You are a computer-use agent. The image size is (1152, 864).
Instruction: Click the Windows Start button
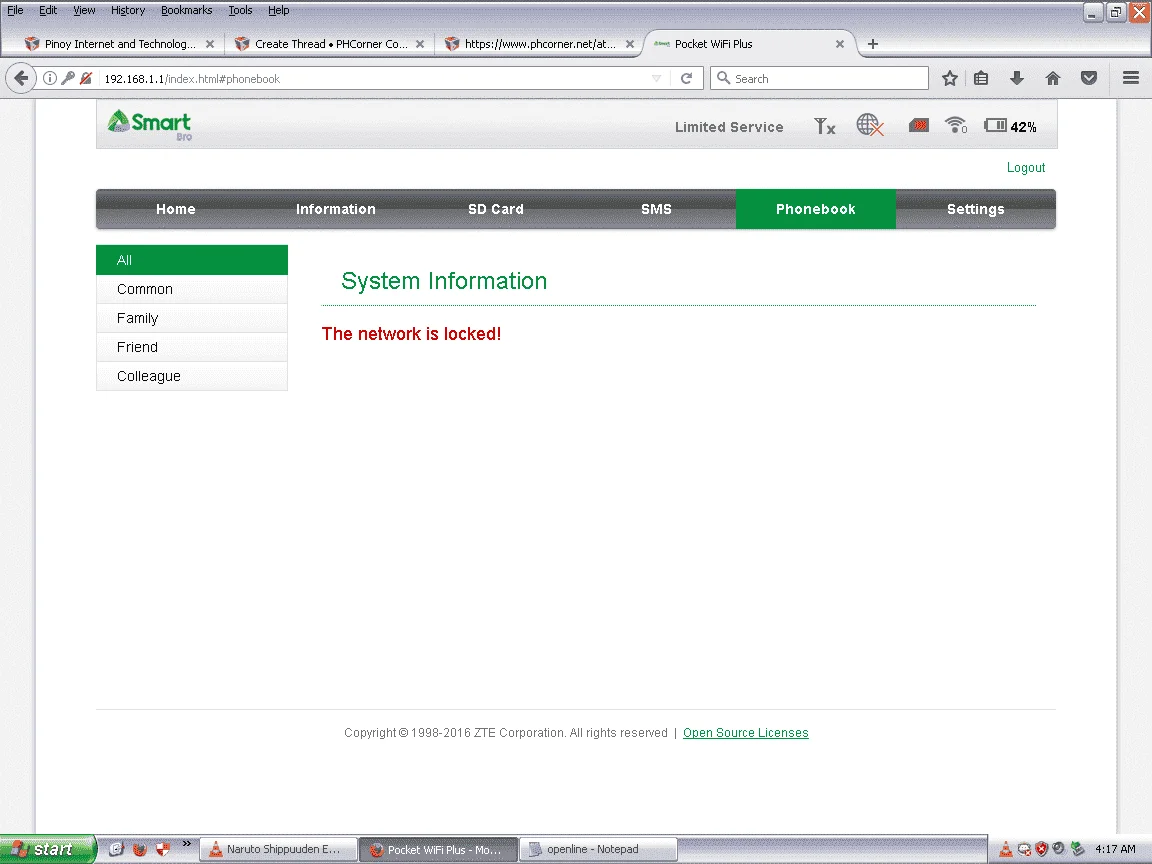[48, 849]
